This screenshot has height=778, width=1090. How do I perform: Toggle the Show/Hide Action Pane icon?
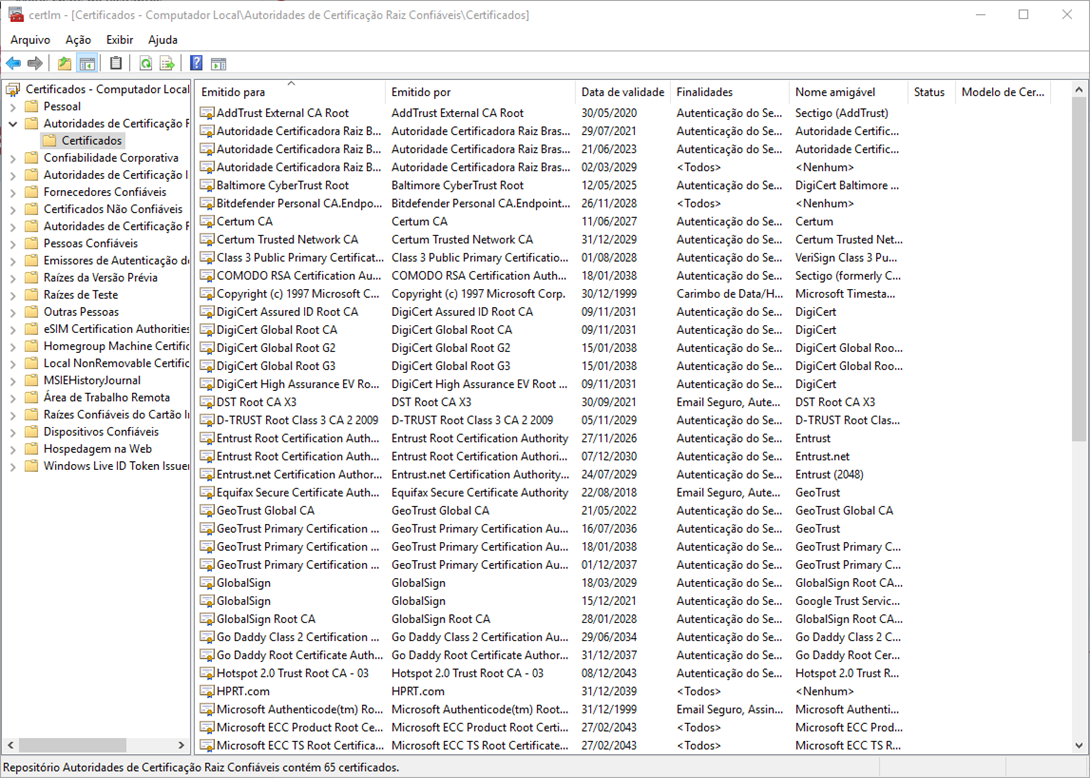pos(218,64)
